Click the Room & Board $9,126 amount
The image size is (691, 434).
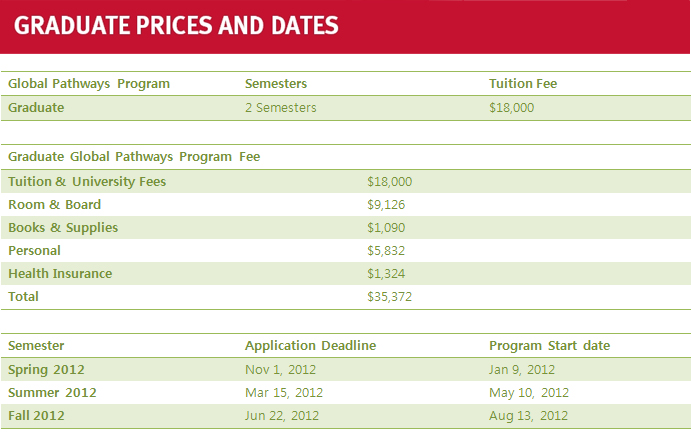pos(386,204)
